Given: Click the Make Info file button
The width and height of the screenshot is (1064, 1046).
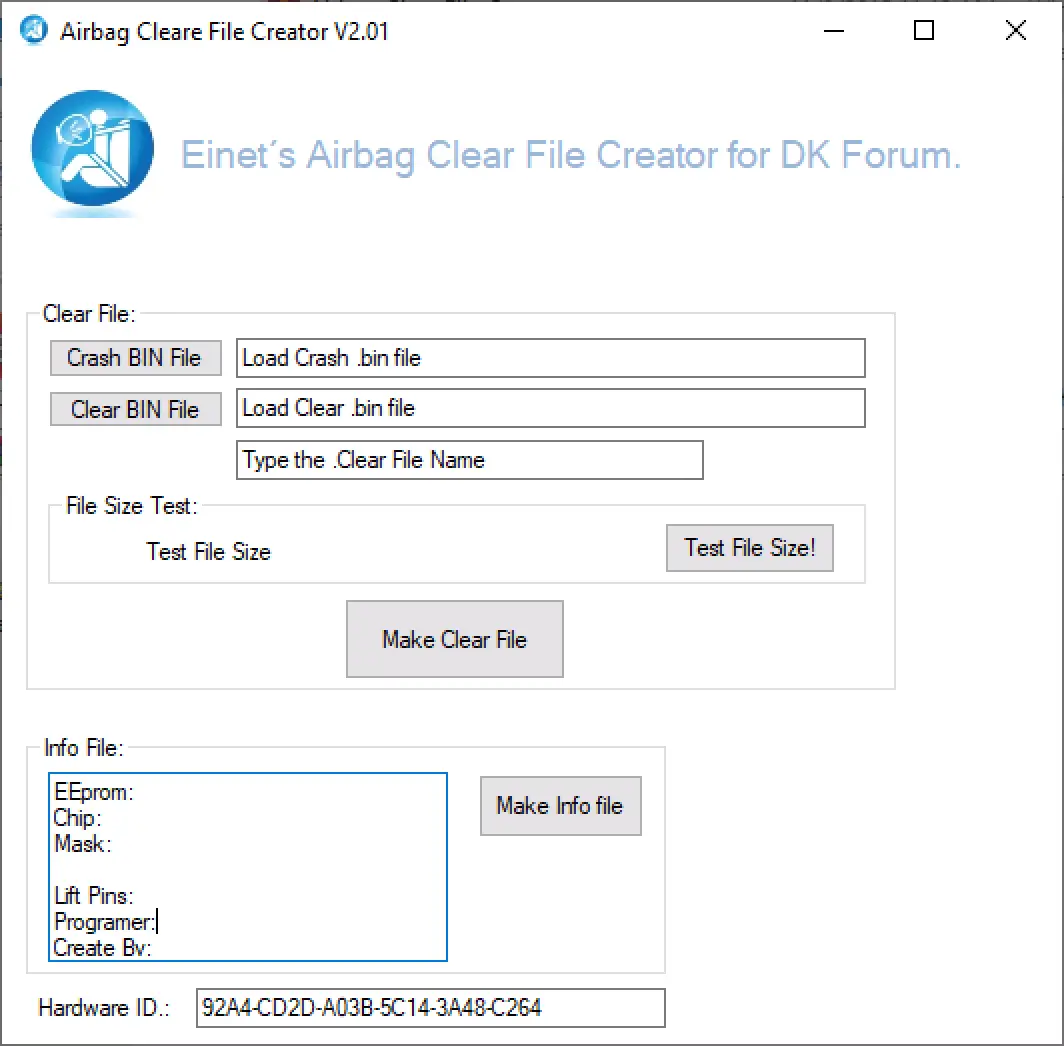Looking at the screenshot, I should point(560,806).
